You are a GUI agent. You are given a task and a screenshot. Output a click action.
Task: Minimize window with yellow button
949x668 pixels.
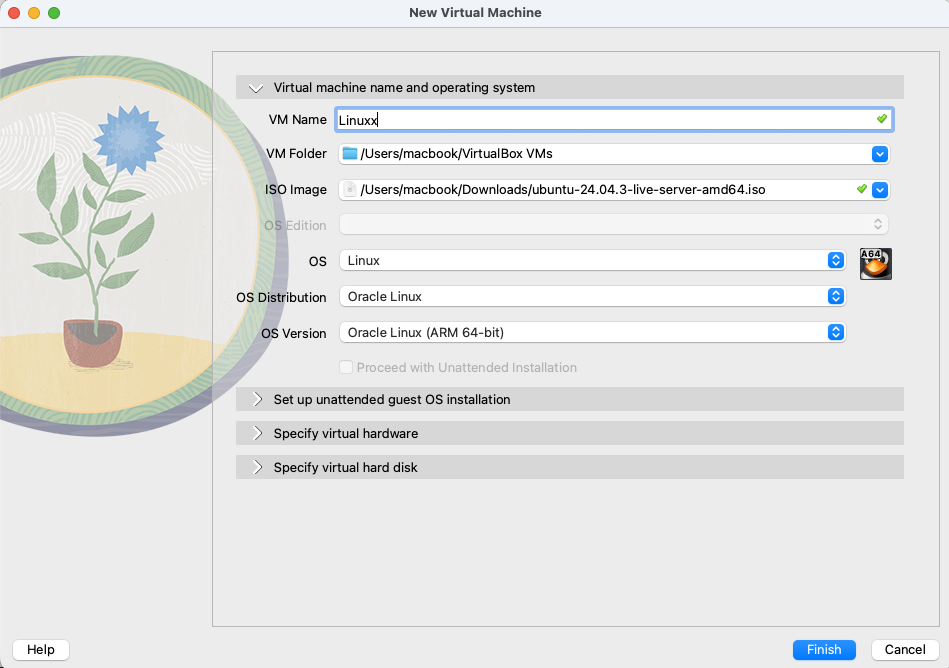[x=34, y=13]
